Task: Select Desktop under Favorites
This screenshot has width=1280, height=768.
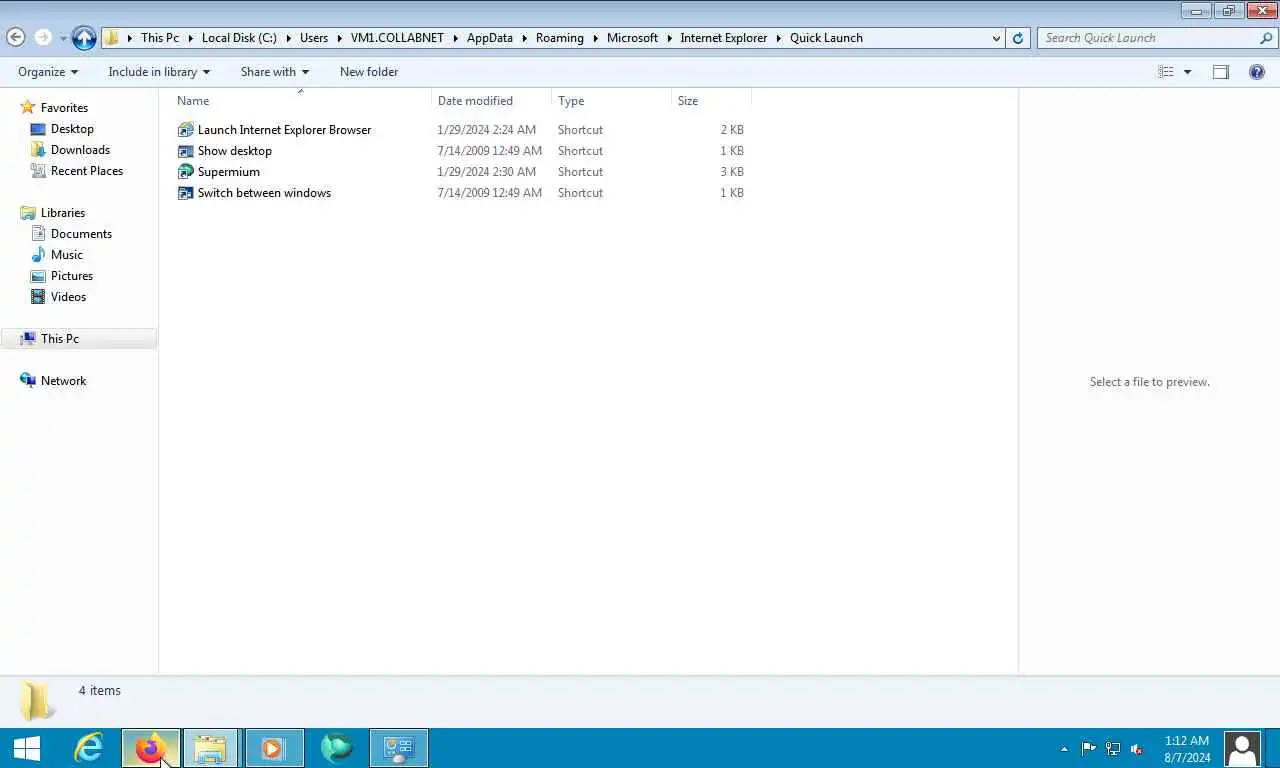Action: [72, 129]
